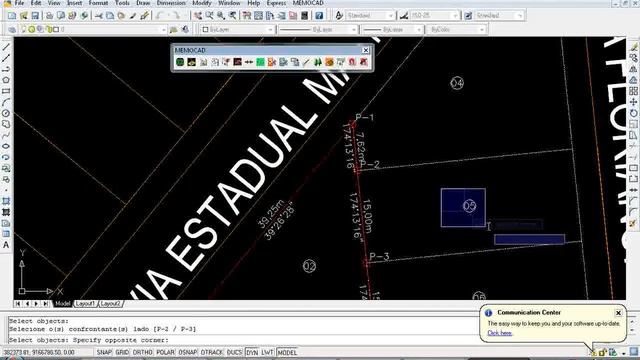Click the Pan realtime icon
This screenshot has width=640, height=360.
tap(198, 16)
